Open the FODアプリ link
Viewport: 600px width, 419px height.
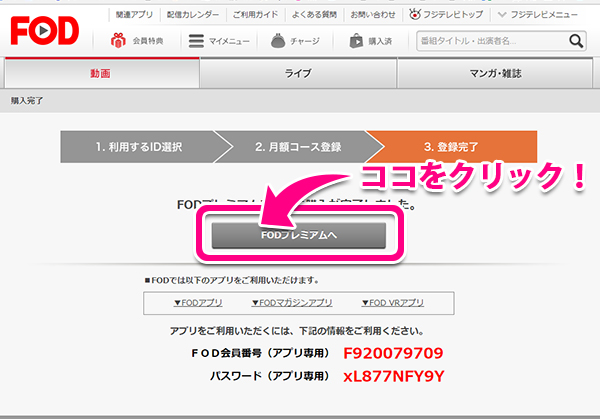point(198,303)
